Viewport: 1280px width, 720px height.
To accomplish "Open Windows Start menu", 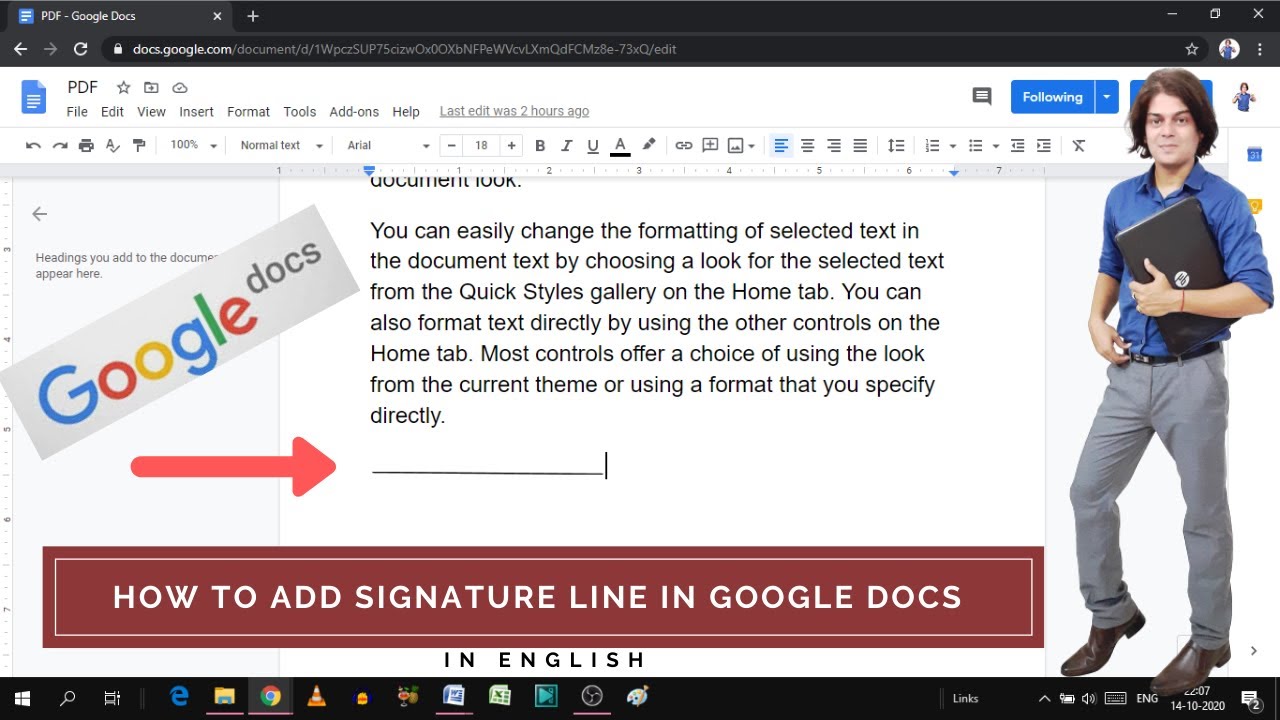I will [22, 698].
